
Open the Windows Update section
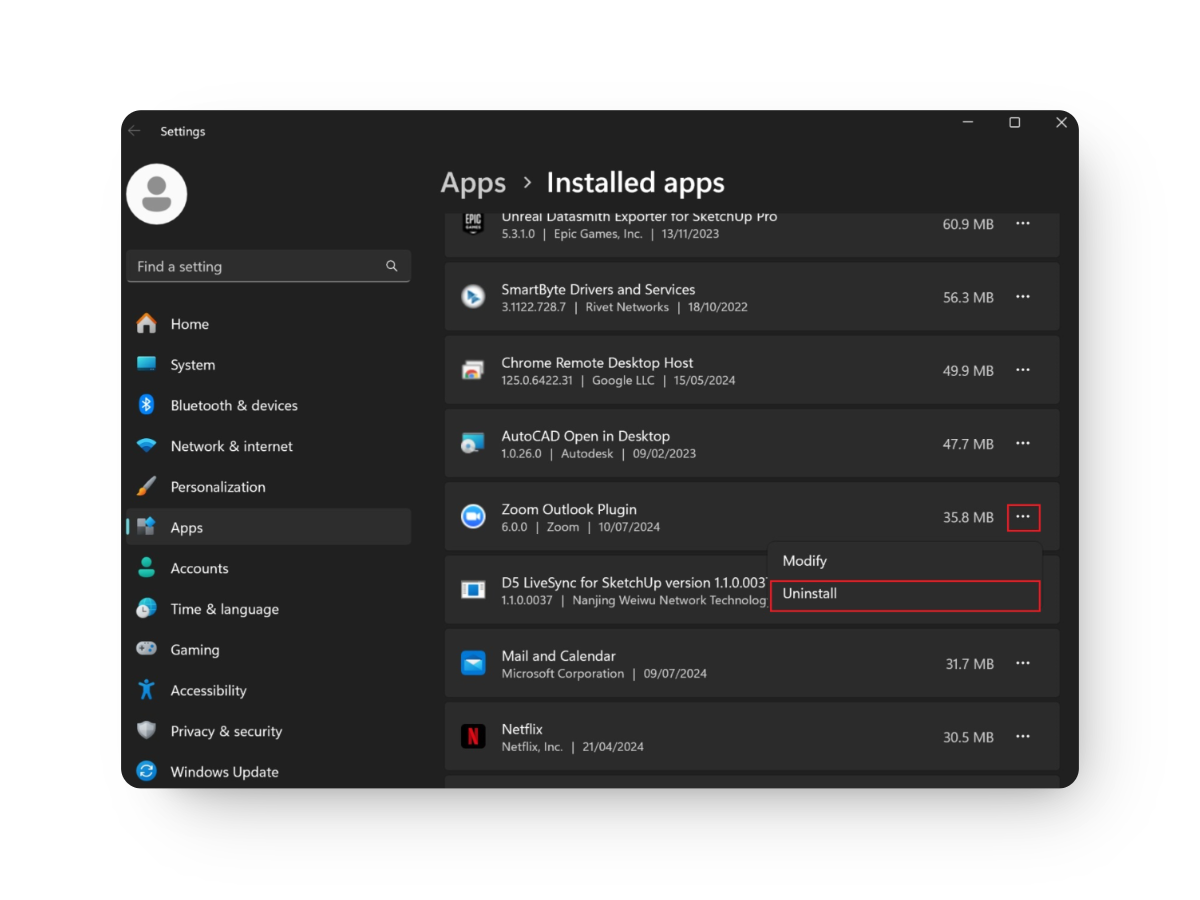click(x=224, y=771)
